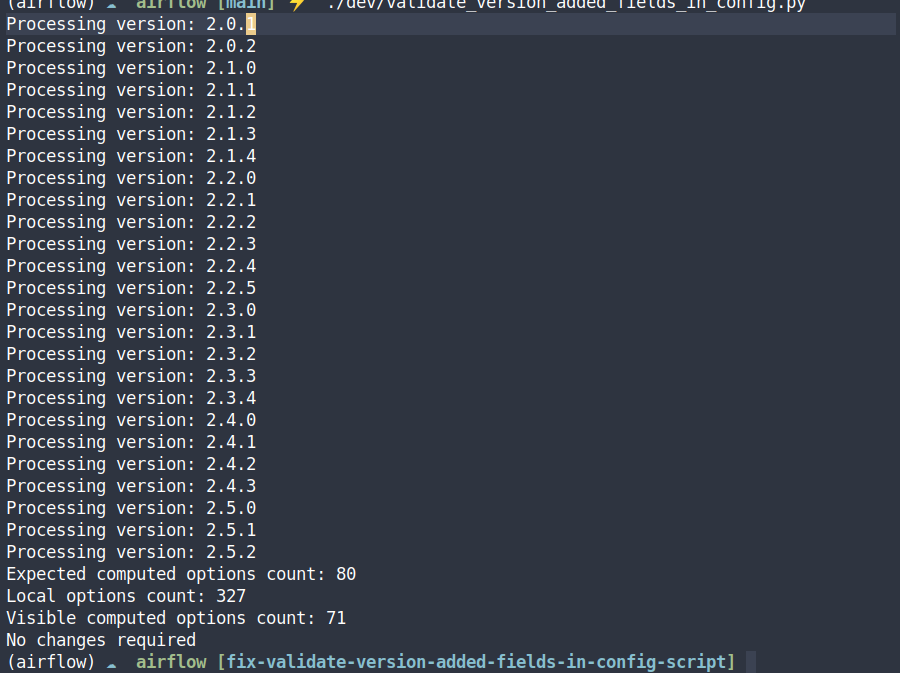
Task: Select the 'Processing version: 2.5.2' line
Action: click(x=131, y=552)
